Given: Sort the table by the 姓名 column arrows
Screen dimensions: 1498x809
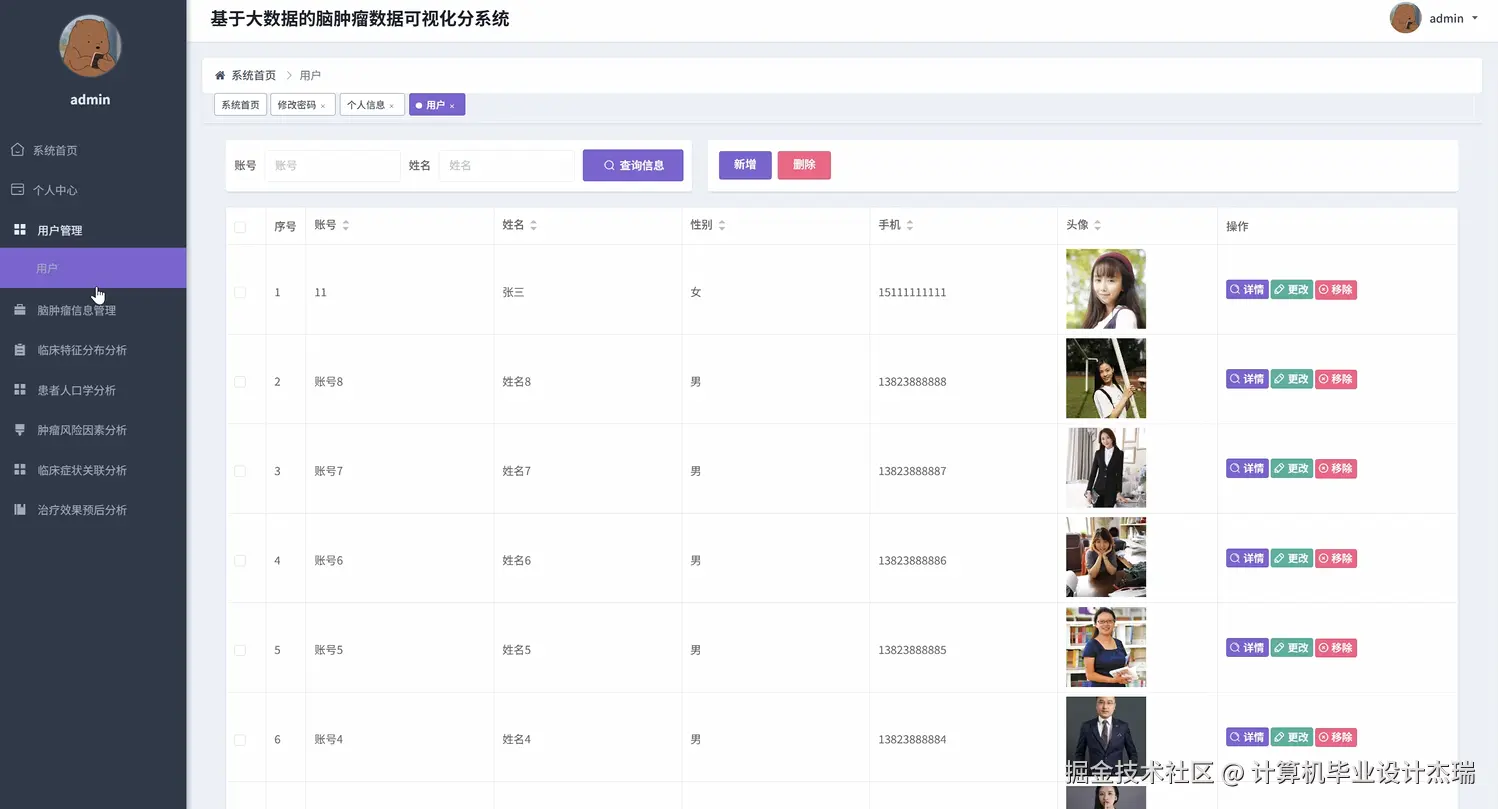Looking at the screenshot, I should (x=534, y=225).
